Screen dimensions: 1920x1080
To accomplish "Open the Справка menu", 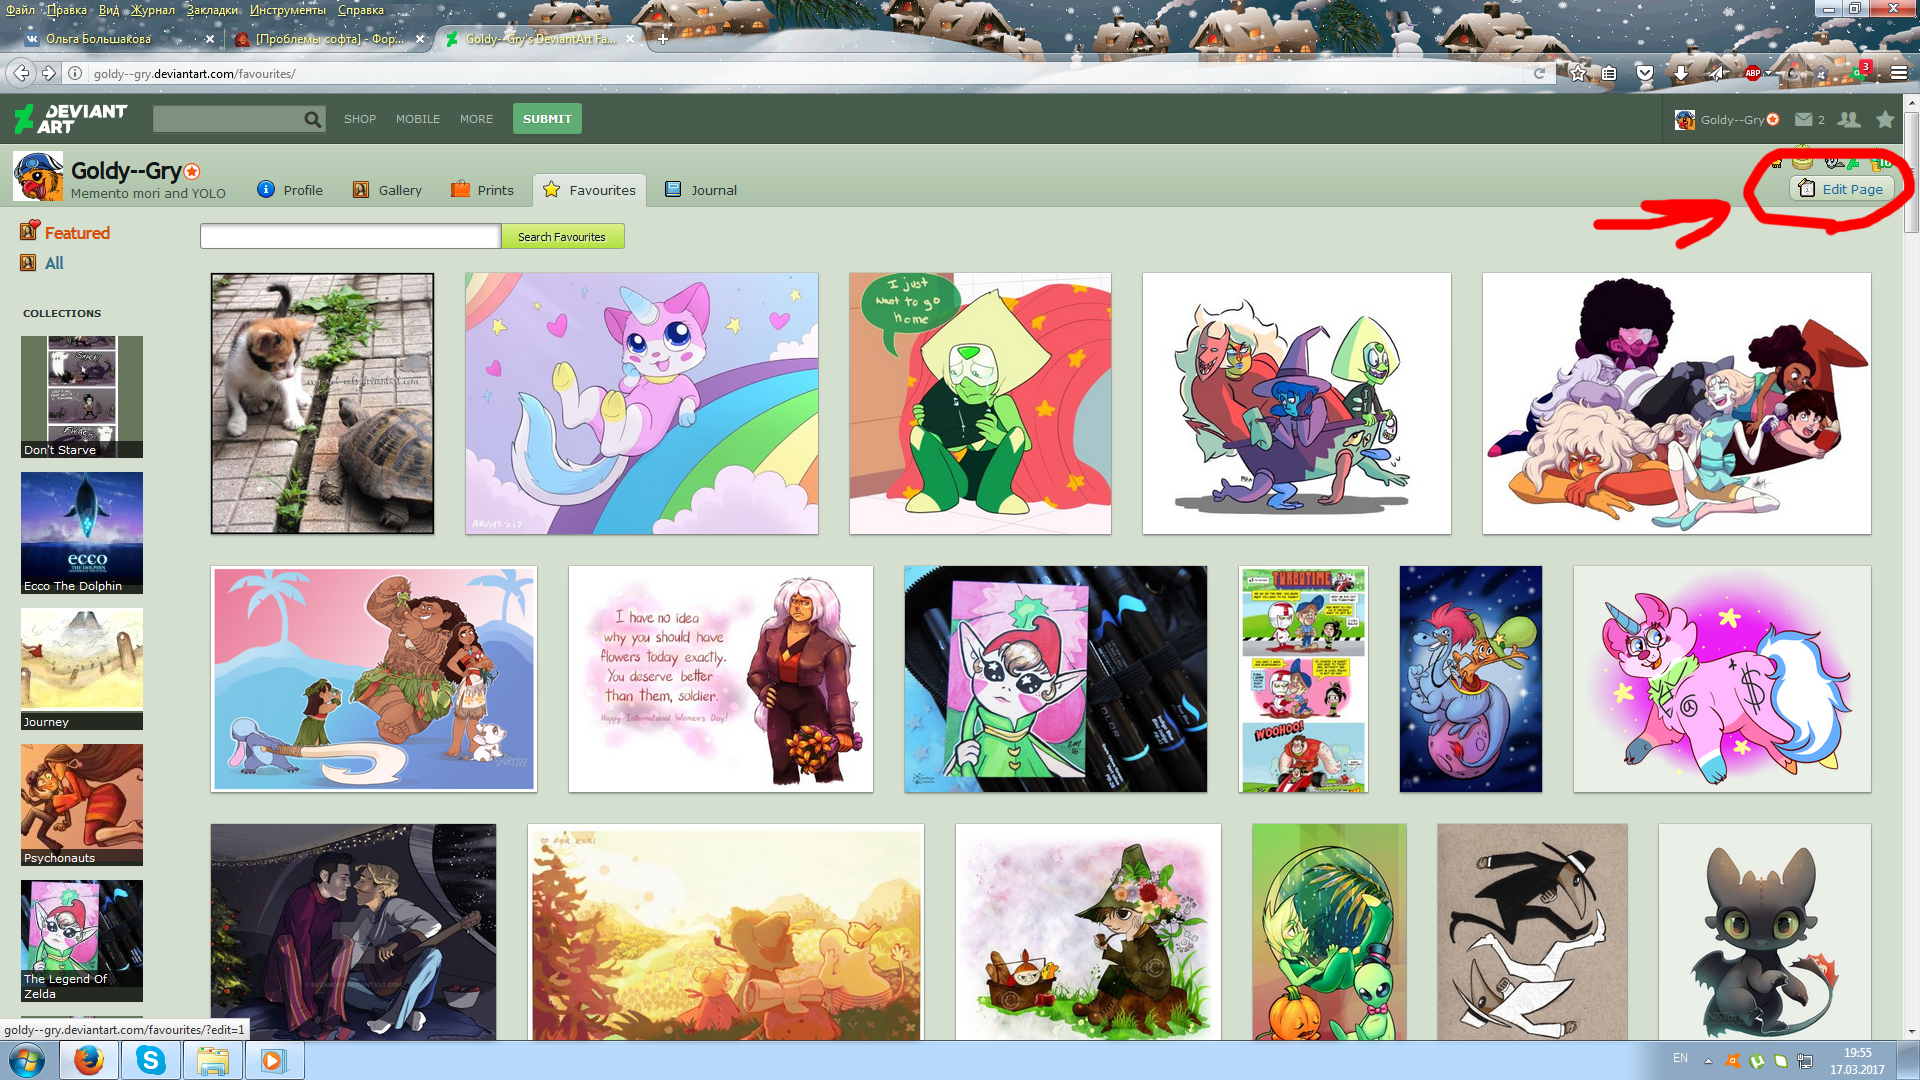I will pos(360,10).
